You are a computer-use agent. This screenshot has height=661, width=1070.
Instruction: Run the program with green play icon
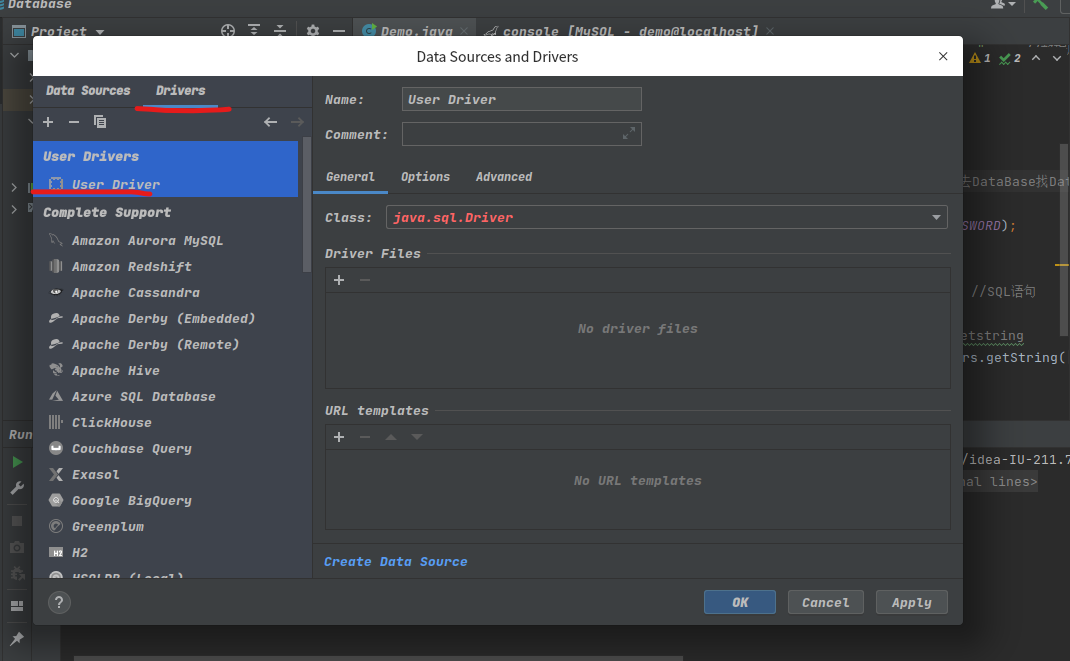[x=15, y=461]
